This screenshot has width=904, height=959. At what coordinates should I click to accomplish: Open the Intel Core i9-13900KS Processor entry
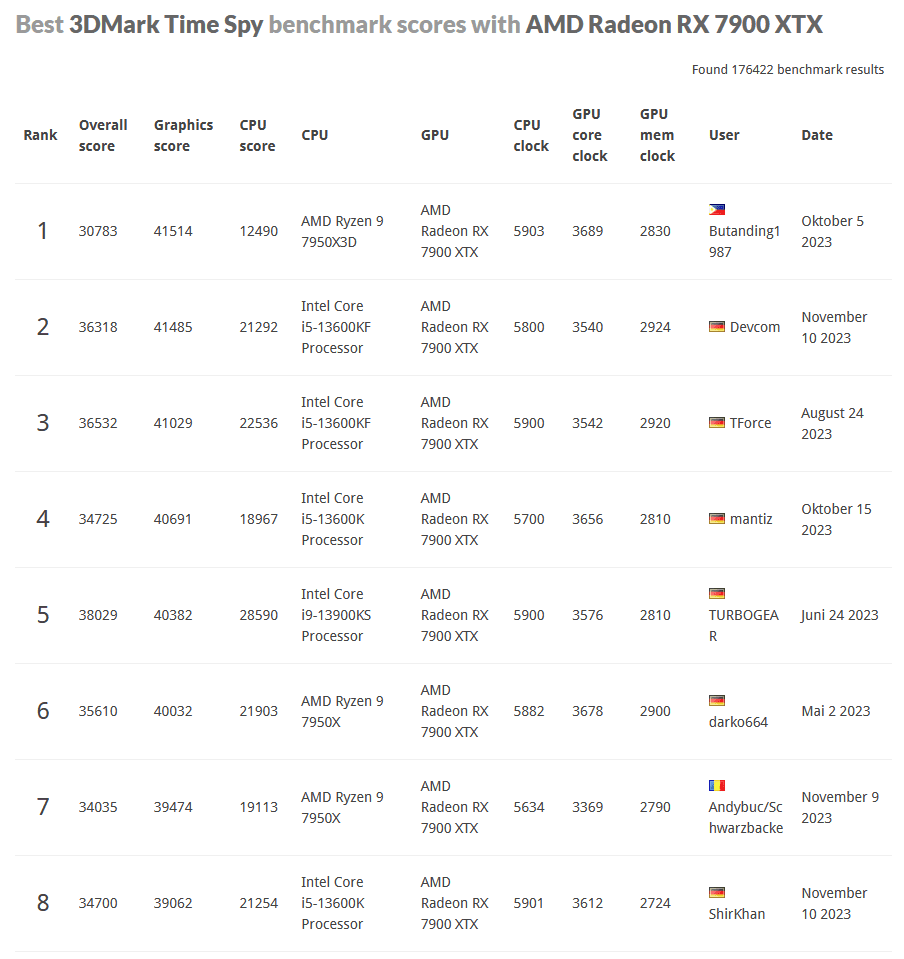(x=336, y=615)
